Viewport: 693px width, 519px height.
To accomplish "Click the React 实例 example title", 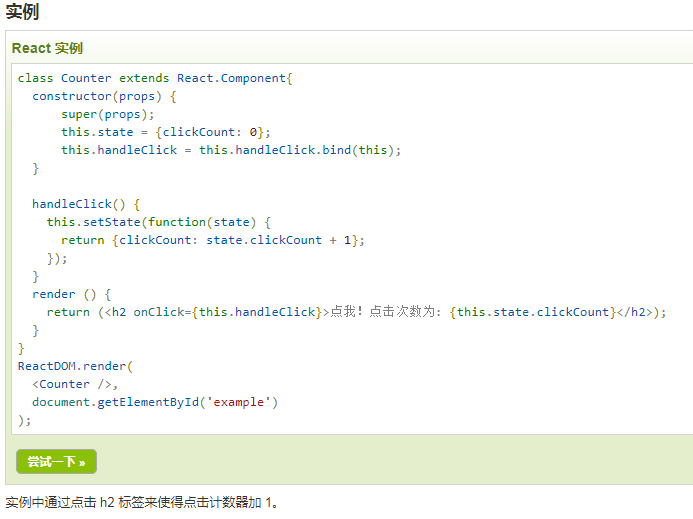I will tap(47, 48).
